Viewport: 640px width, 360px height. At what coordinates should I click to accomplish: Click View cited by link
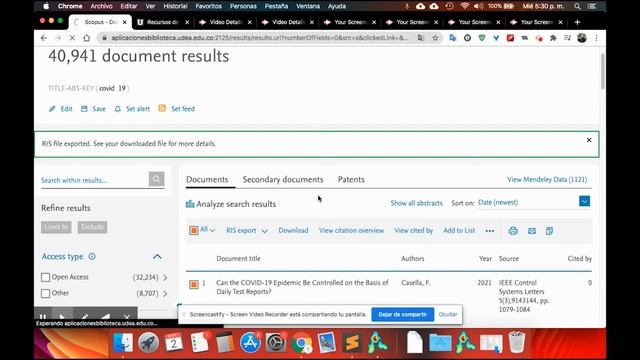[x=413, y=231]
